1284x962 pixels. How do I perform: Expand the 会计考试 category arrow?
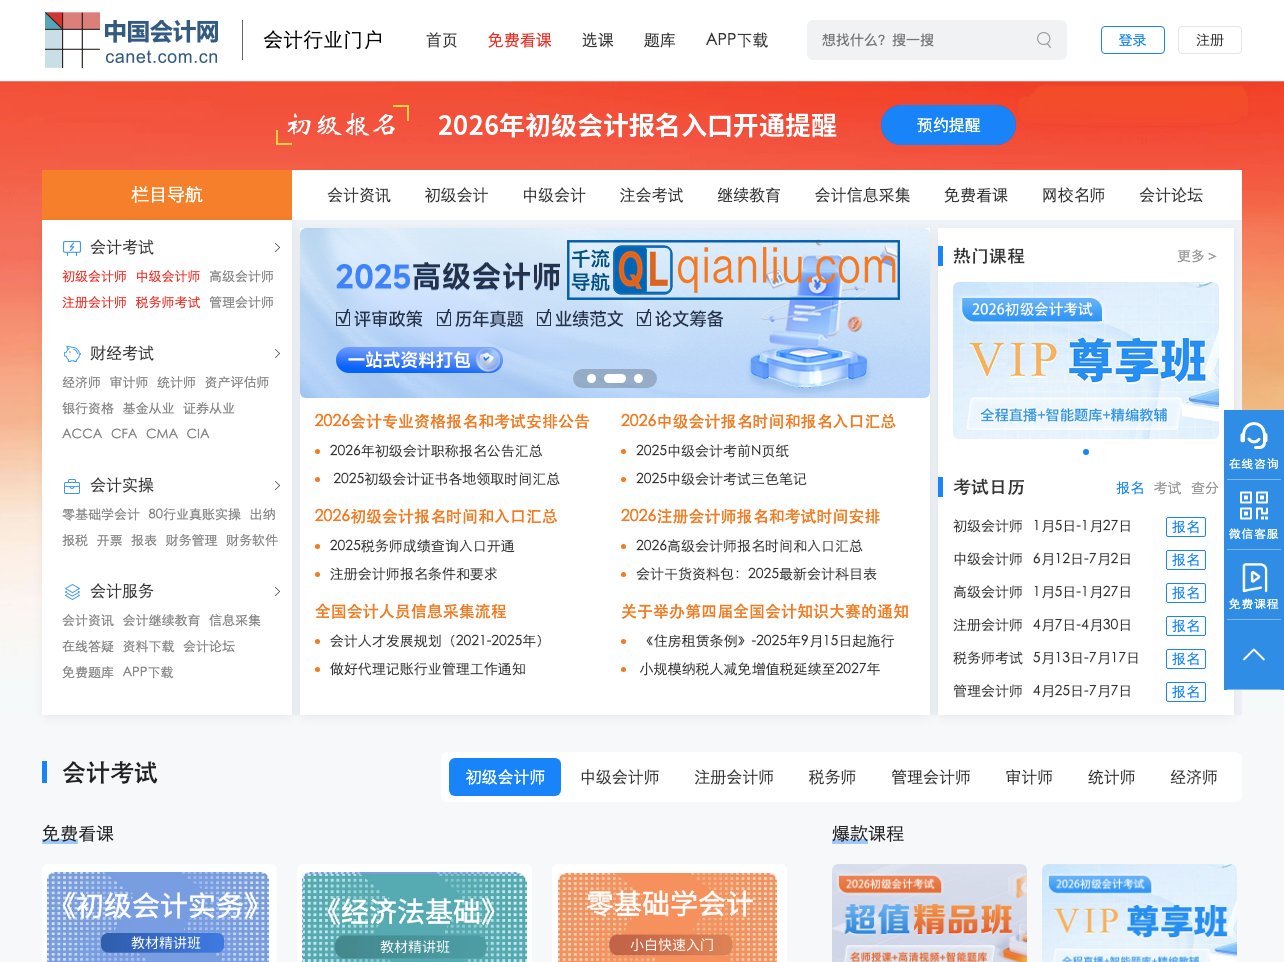[277, 246]
